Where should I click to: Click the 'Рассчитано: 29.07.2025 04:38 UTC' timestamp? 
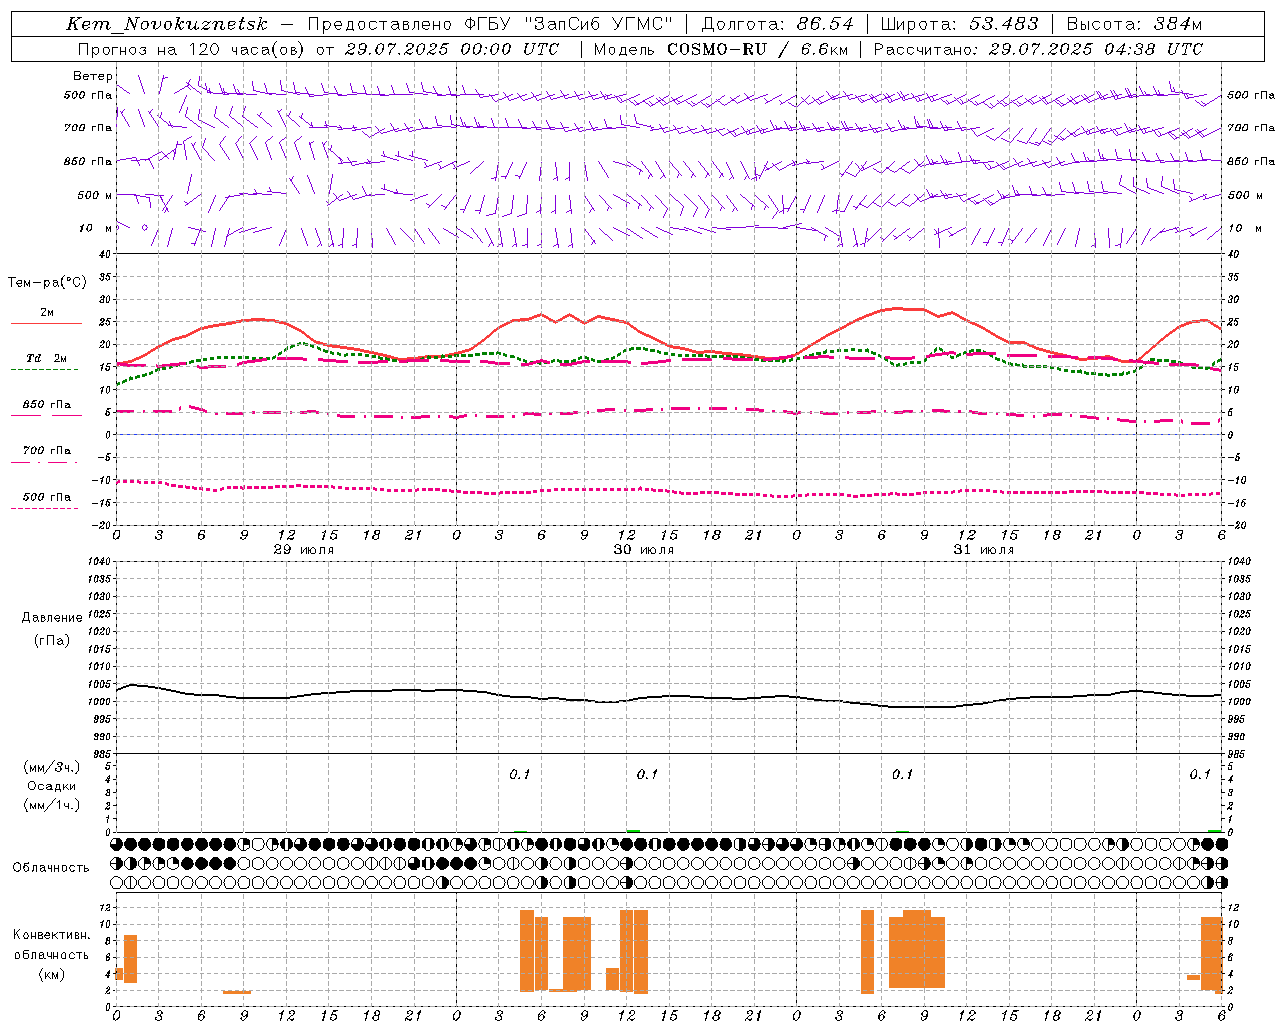[1038, 49]
